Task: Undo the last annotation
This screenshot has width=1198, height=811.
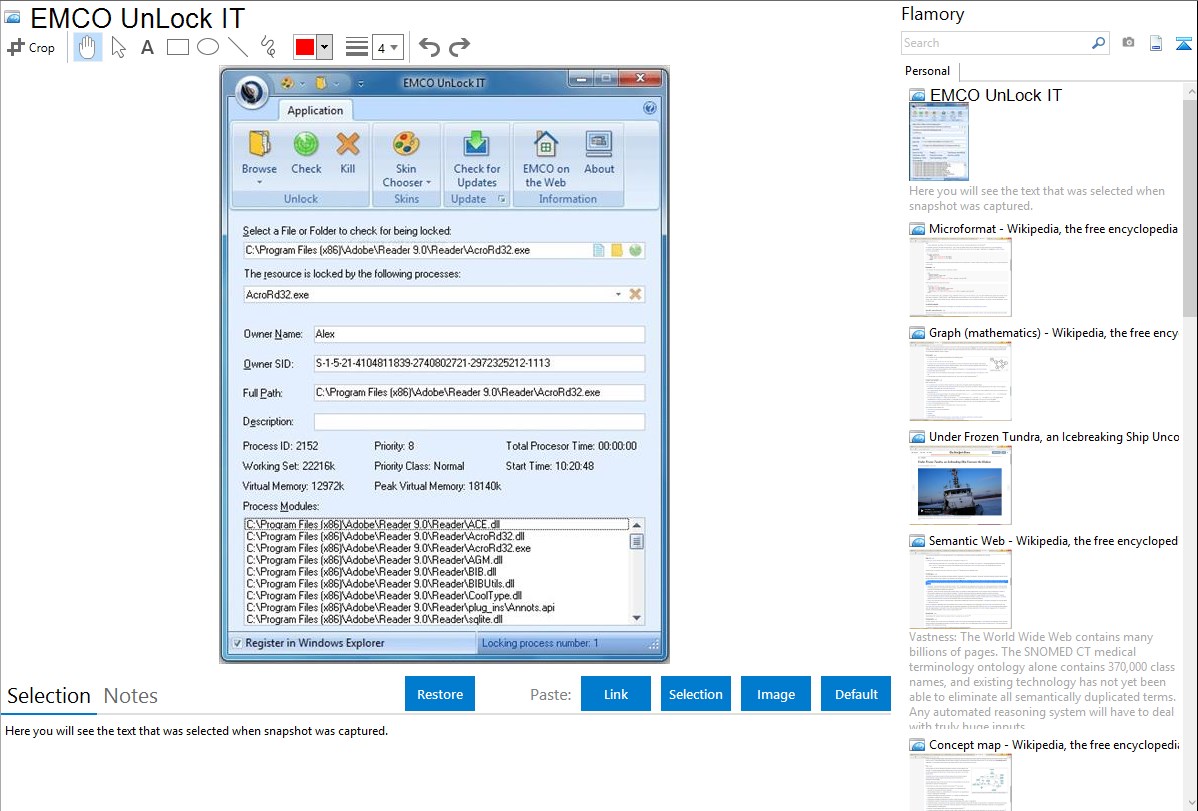Action: coord(429,47)
